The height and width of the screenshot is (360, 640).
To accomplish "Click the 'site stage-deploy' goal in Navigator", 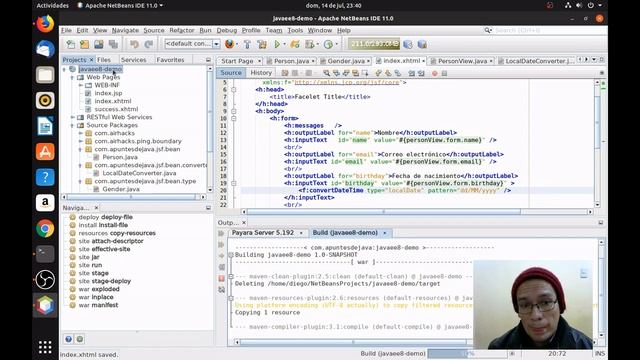I will [104, 281].
